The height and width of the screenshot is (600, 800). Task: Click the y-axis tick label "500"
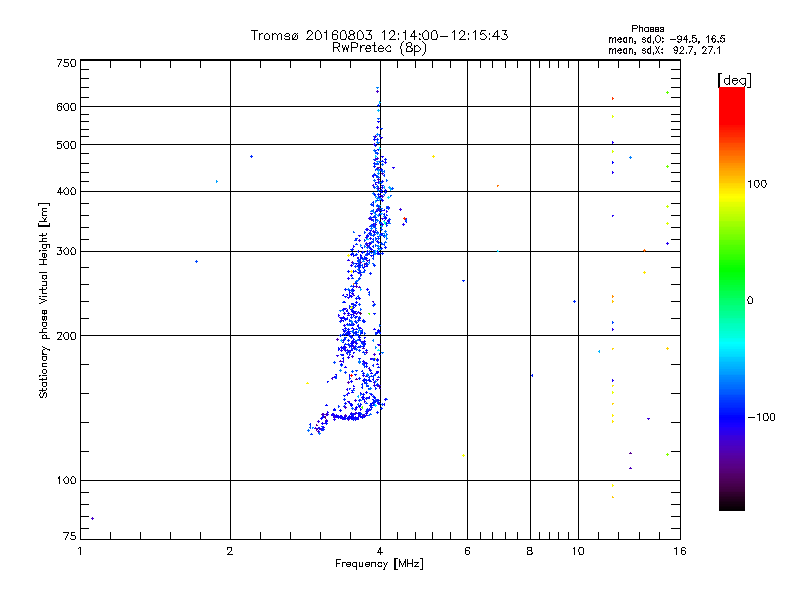[66, 145]
